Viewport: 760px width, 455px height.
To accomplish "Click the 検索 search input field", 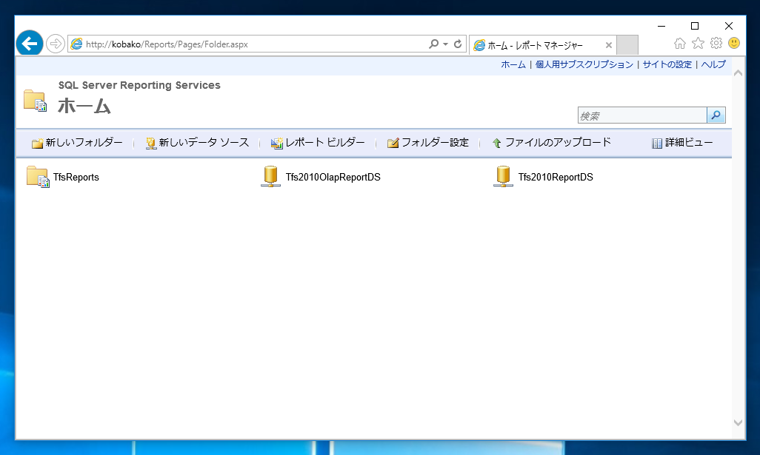I will click(642, 115).
